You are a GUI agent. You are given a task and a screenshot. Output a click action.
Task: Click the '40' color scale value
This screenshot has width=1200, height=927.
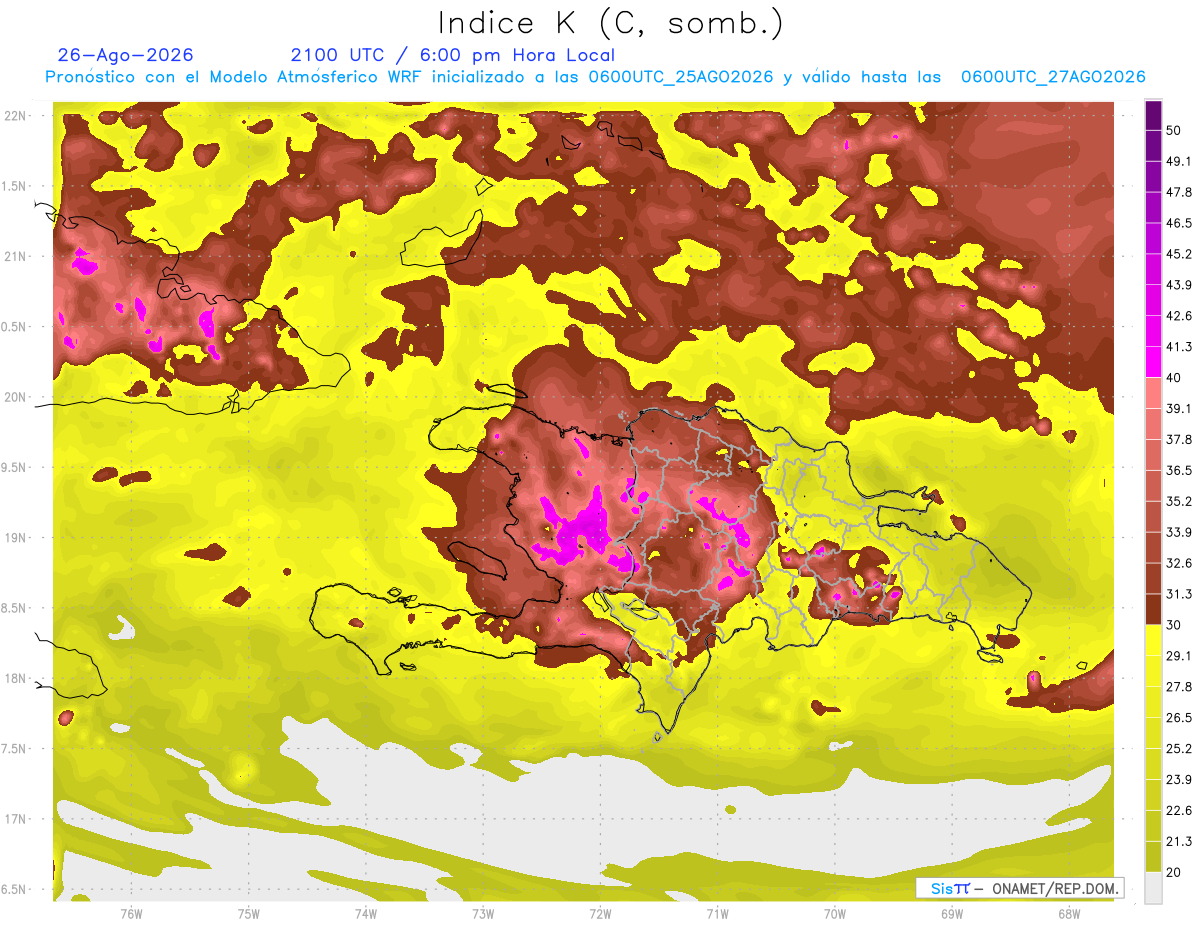pos(1175,377)
